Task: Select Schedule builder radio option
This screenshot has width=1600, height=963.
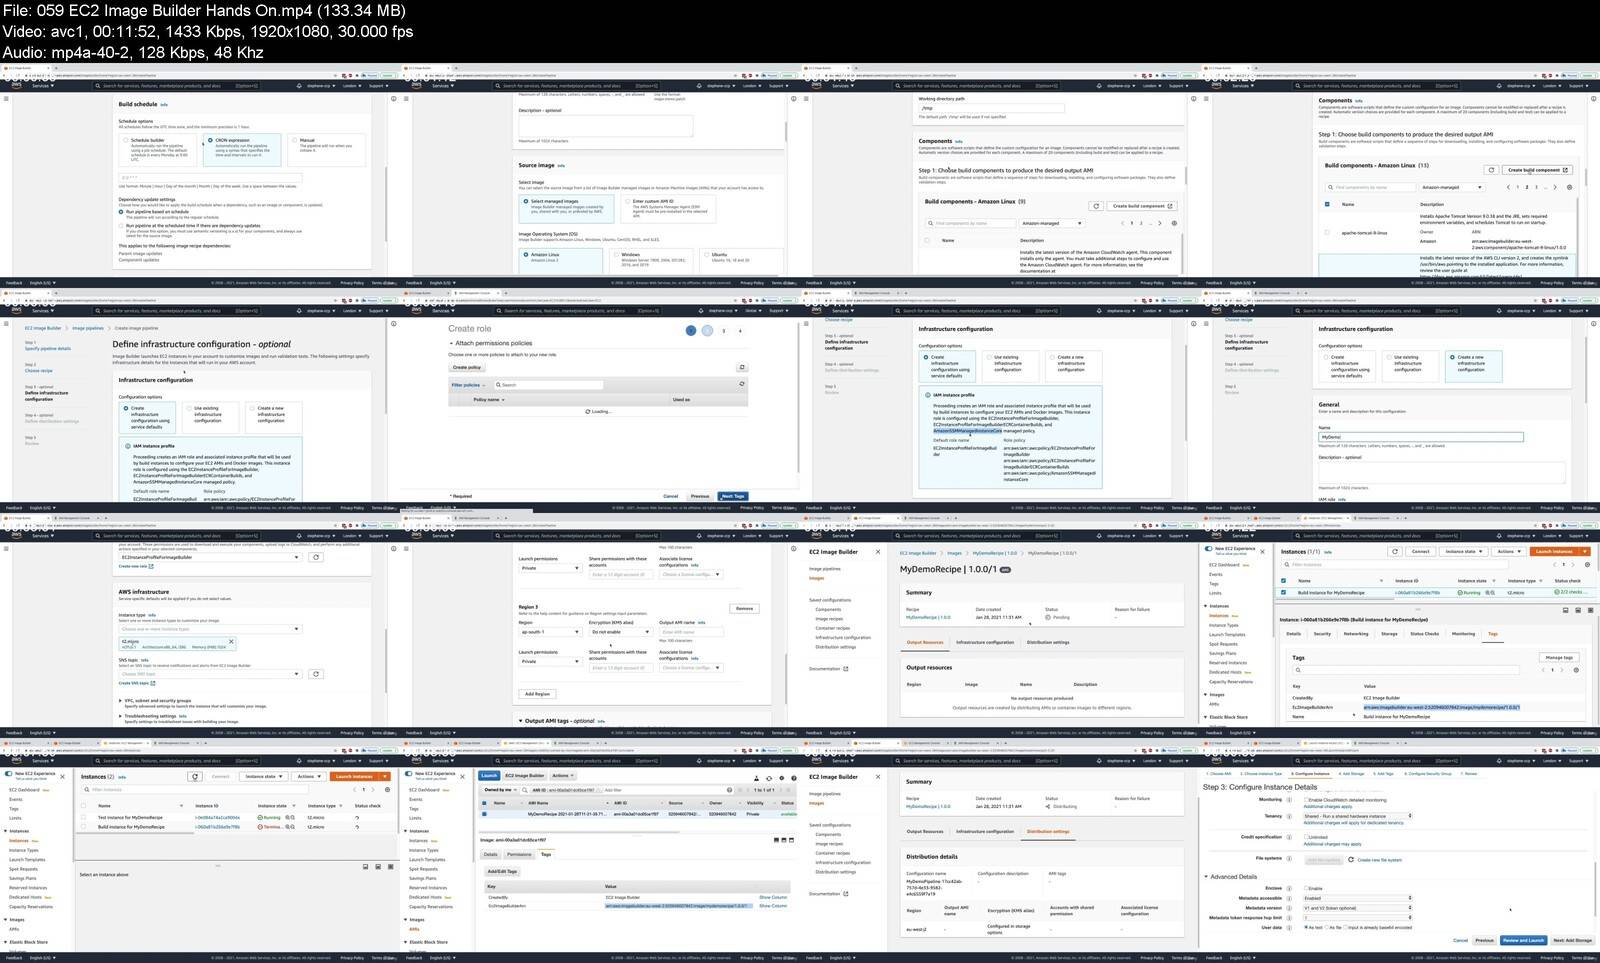Action: click(126, 140)
